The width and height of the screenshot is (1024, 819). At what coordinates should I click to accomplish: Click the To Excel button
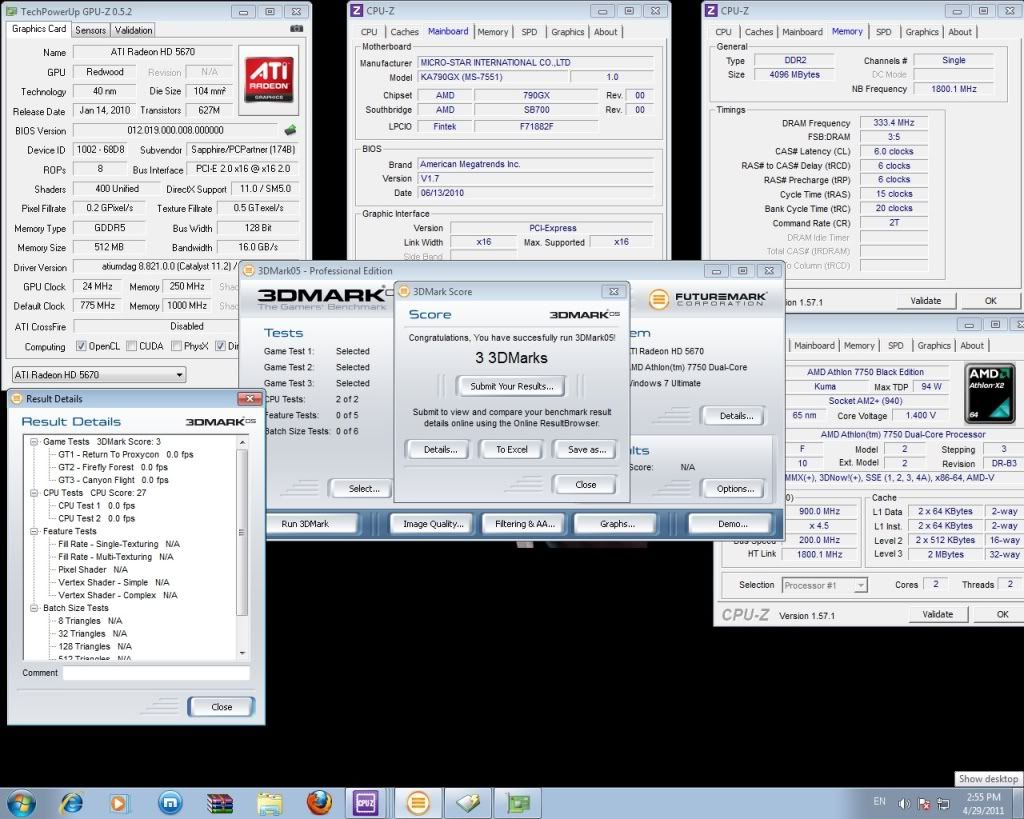click(x=511, y=450)
